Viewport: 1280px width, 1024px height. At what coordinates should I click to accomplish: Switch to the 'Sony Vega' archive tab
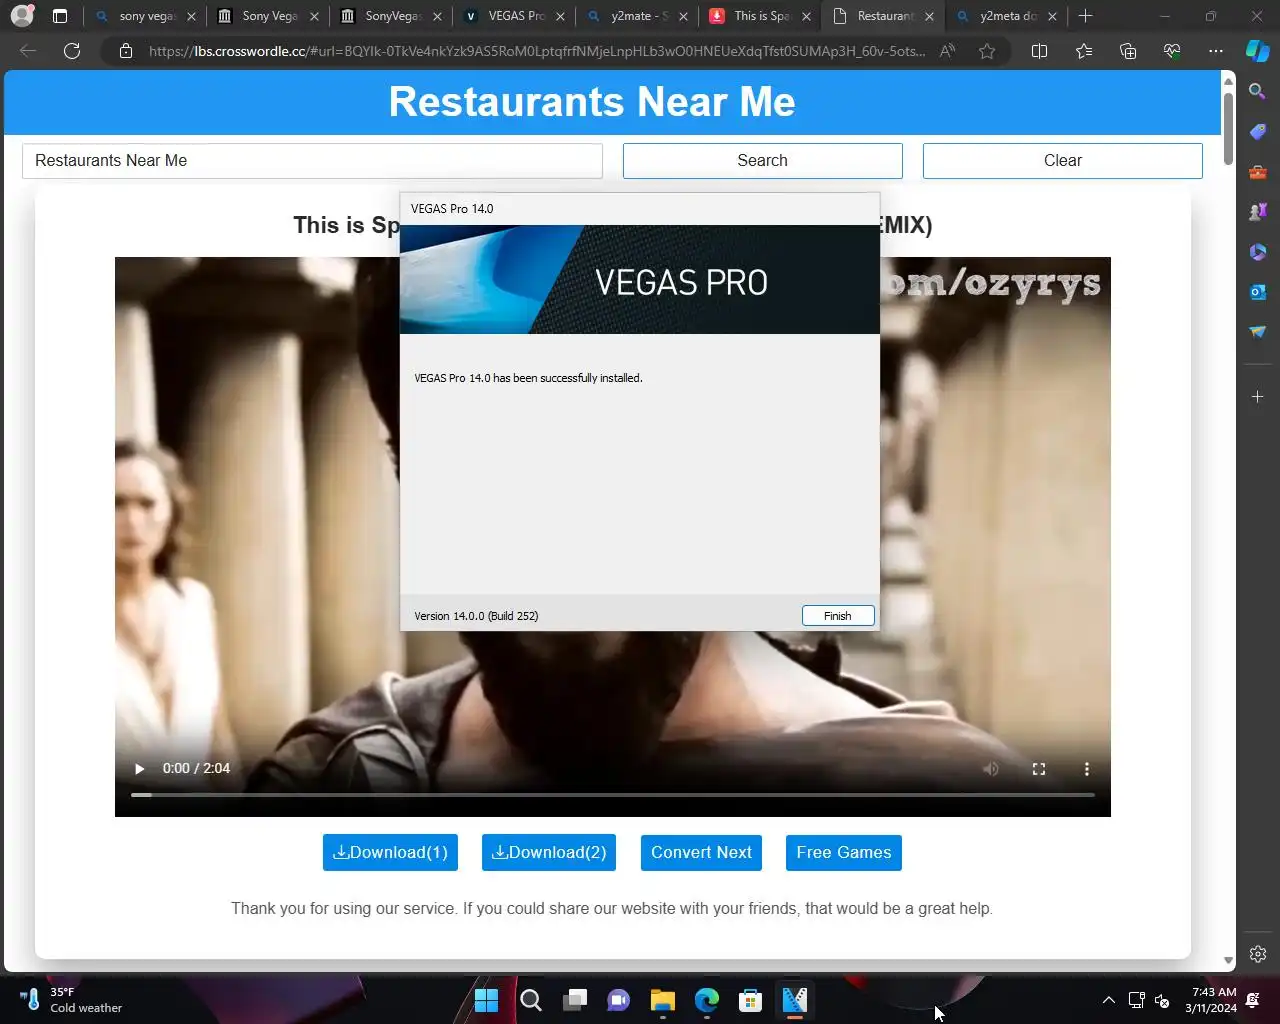269,16
